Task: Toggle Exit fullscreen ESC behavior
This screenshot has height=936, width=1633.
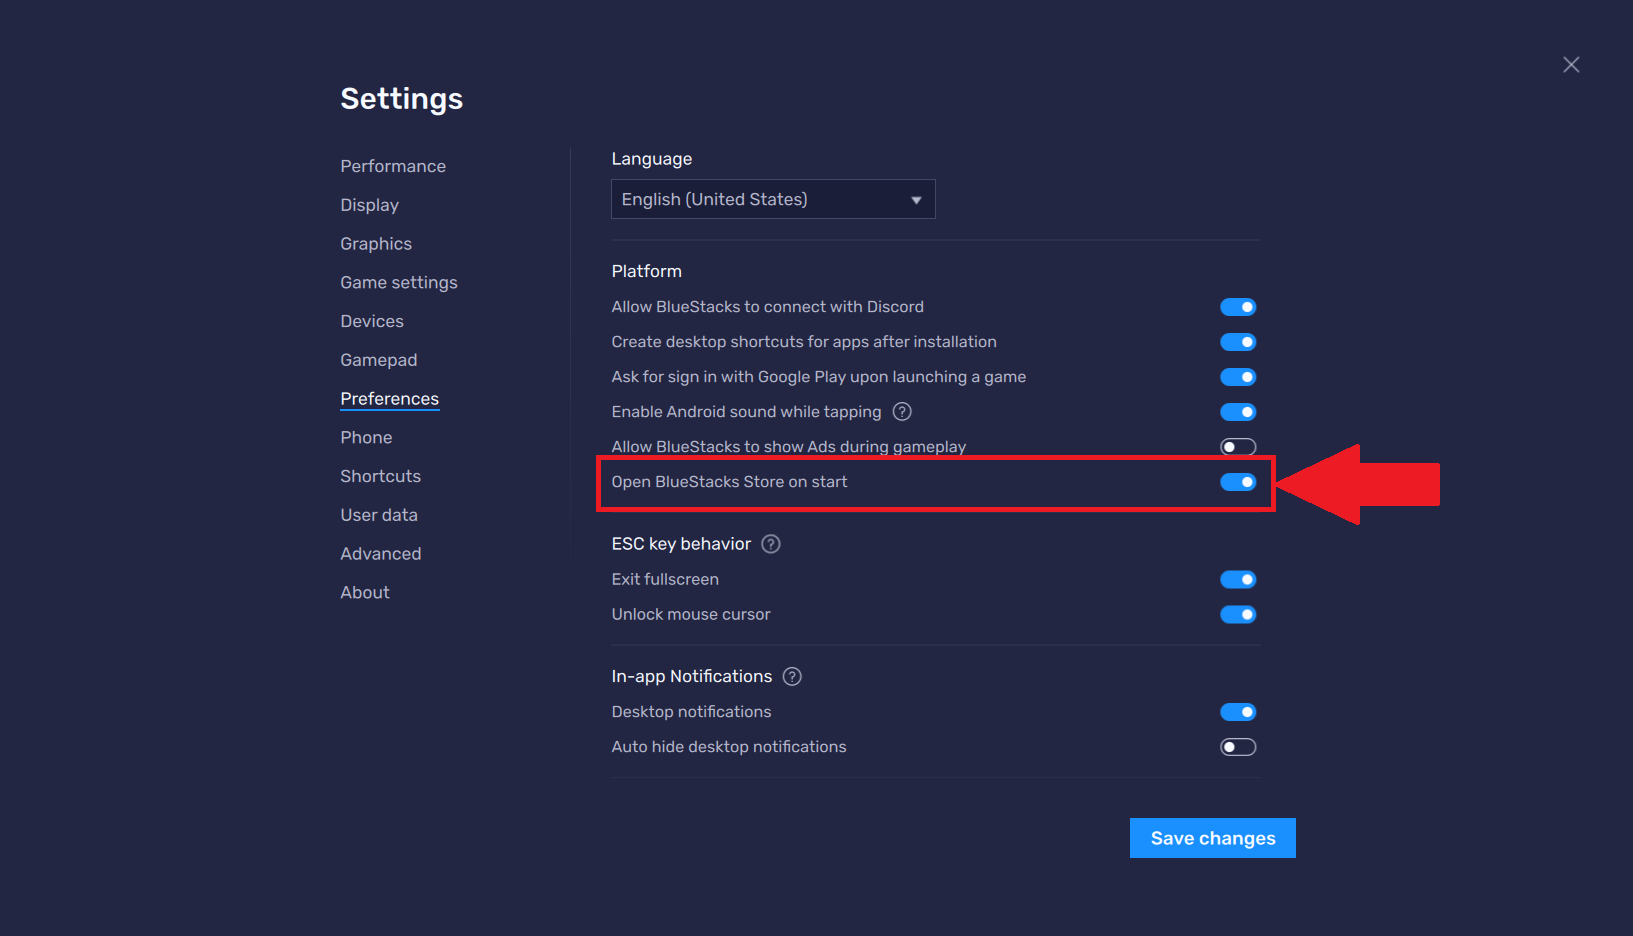Action: tap(1237, 580)
